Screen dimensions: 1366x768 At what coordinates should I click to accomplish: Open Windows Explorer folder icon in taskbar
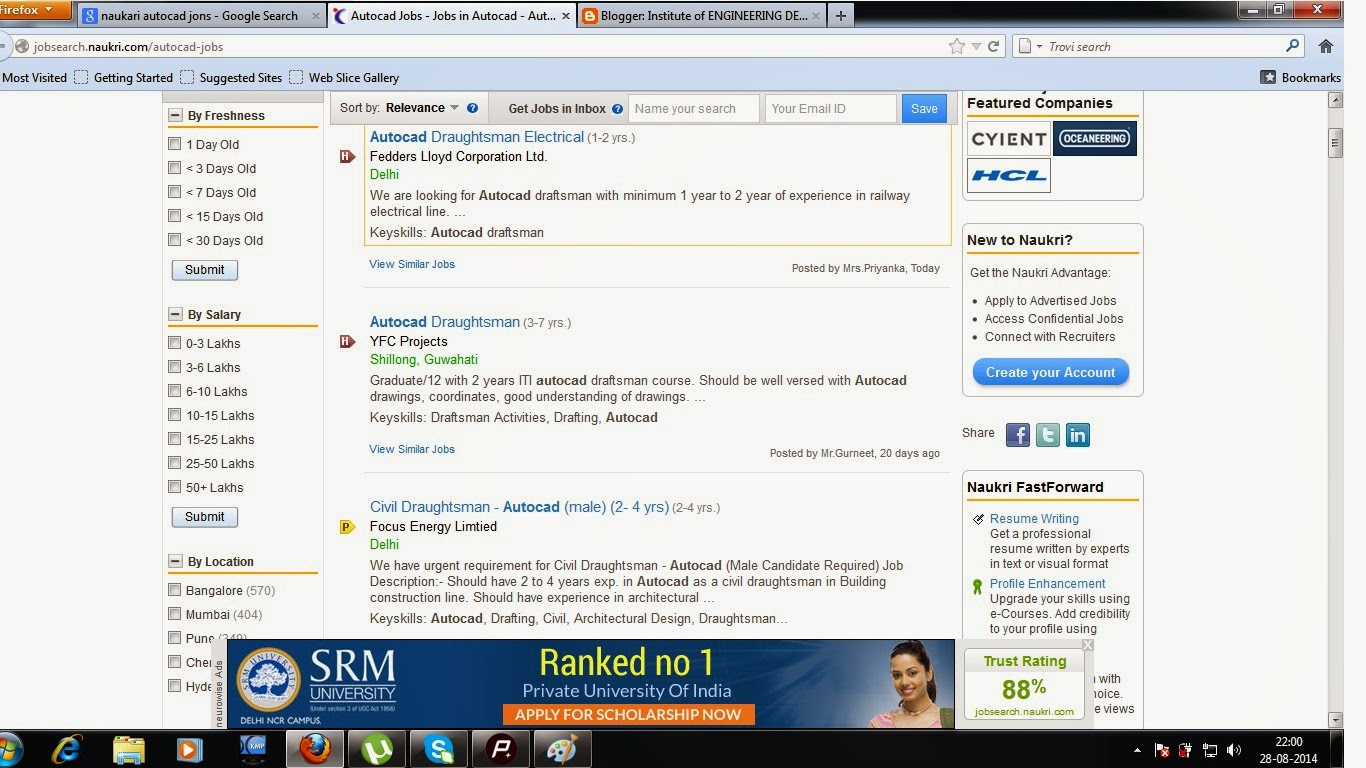[129, 749]
